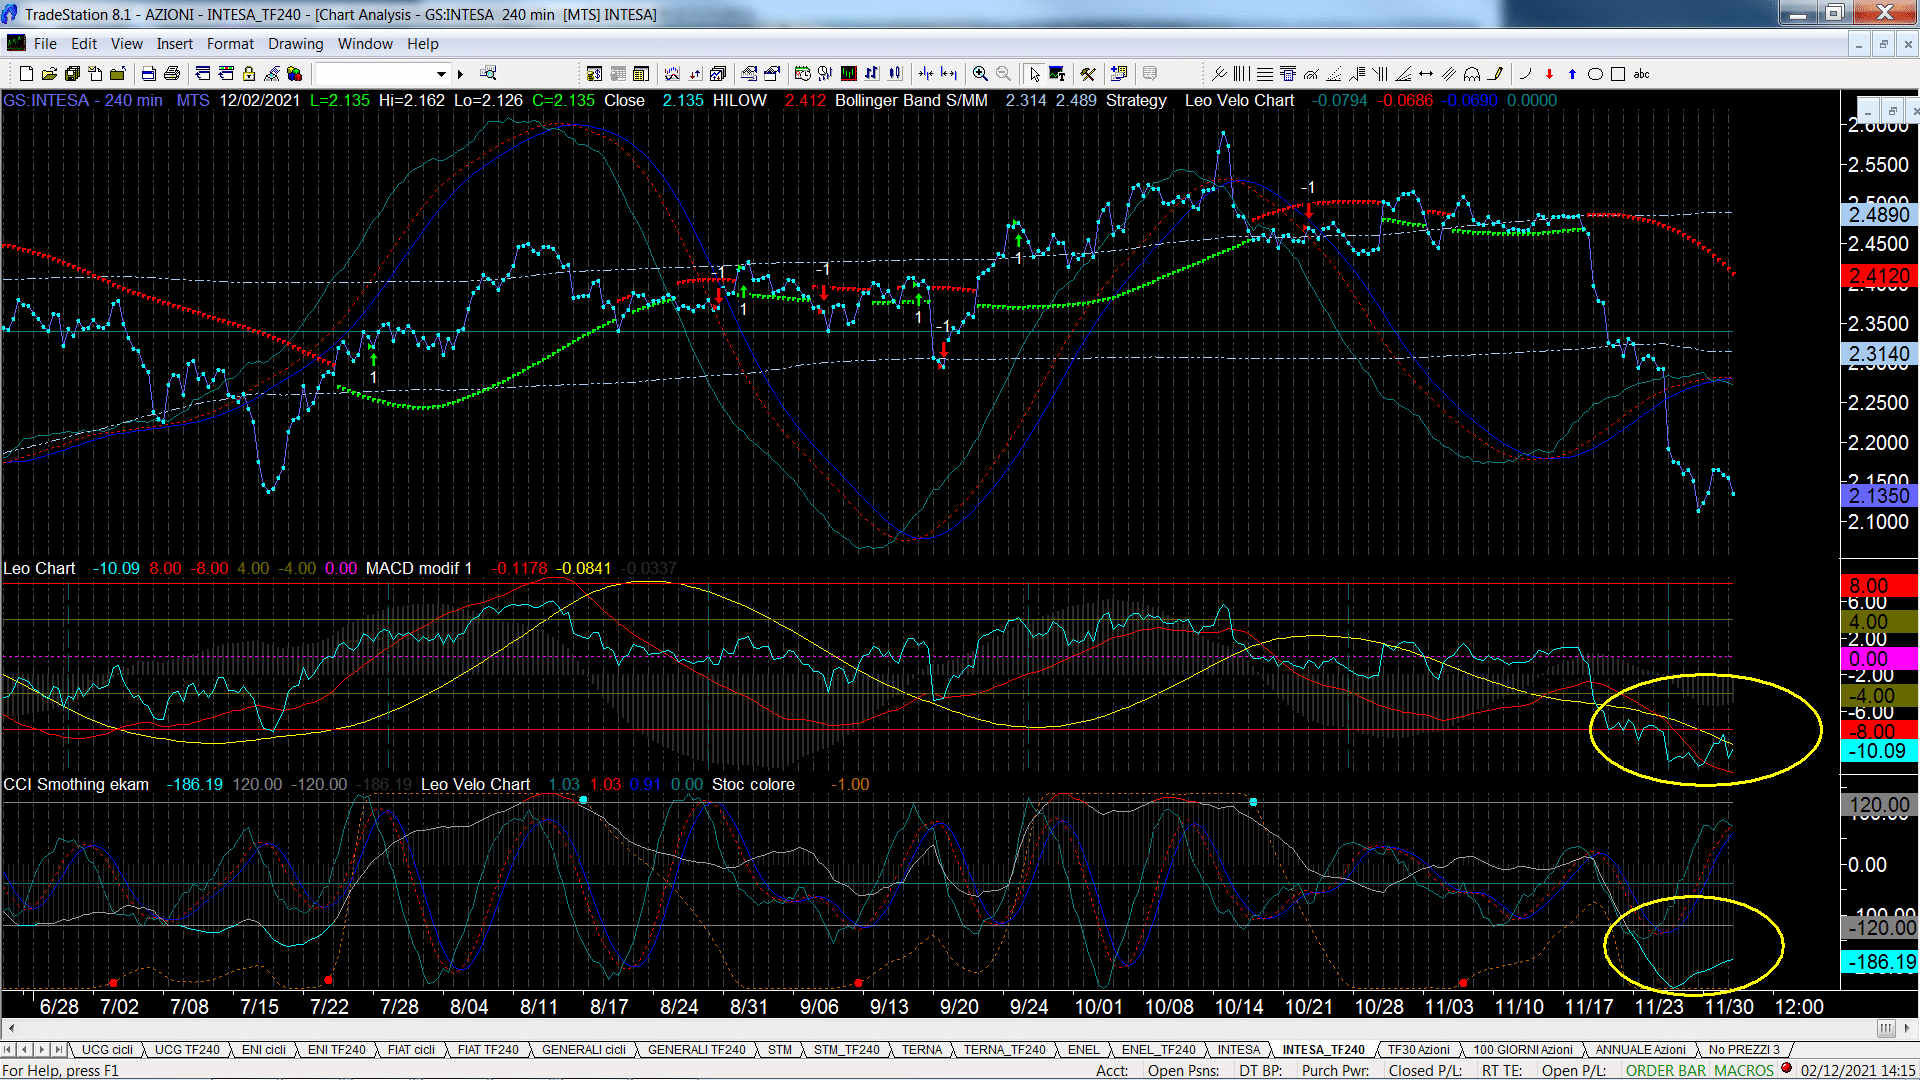This screenshot has height=1080, width=1920.
Task: Open the Drawing menu
Action: [x=295, y=44]
